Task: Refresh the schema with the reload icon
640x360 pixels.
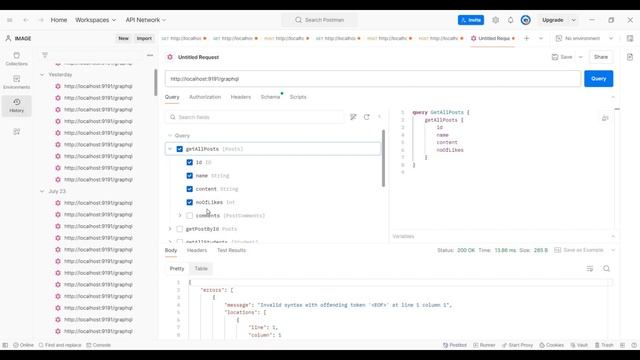Action: (x=367, y=117)
